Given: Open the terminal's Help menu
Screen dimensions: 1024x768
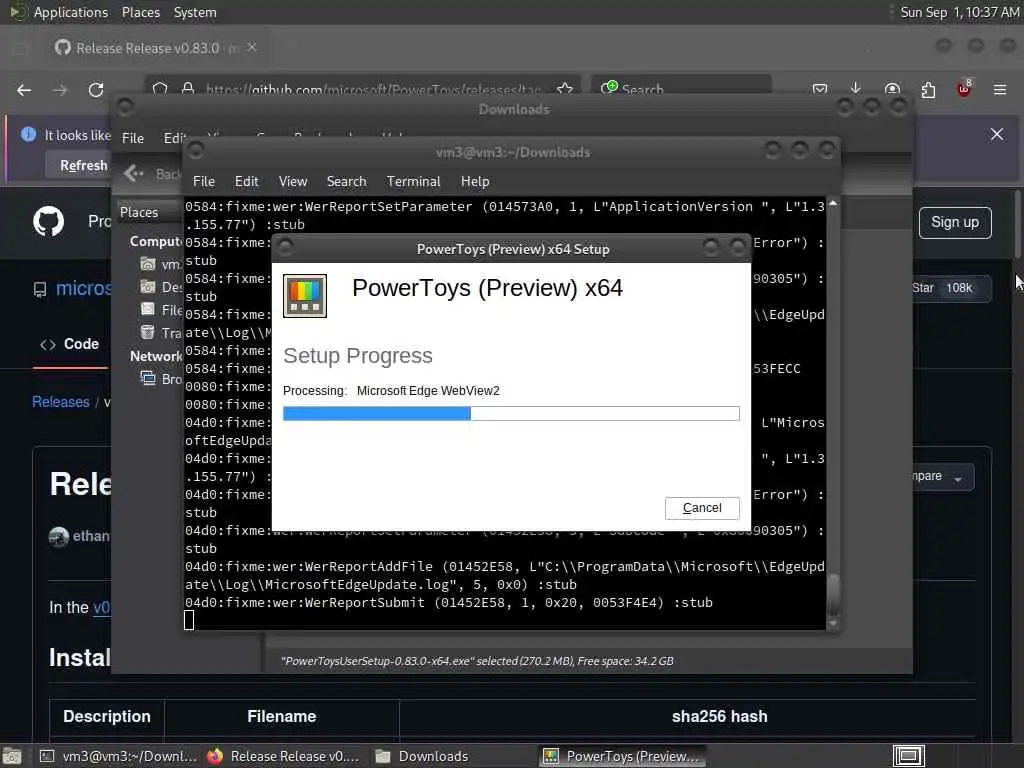Looking at the screenshot, I should (475, 182).
